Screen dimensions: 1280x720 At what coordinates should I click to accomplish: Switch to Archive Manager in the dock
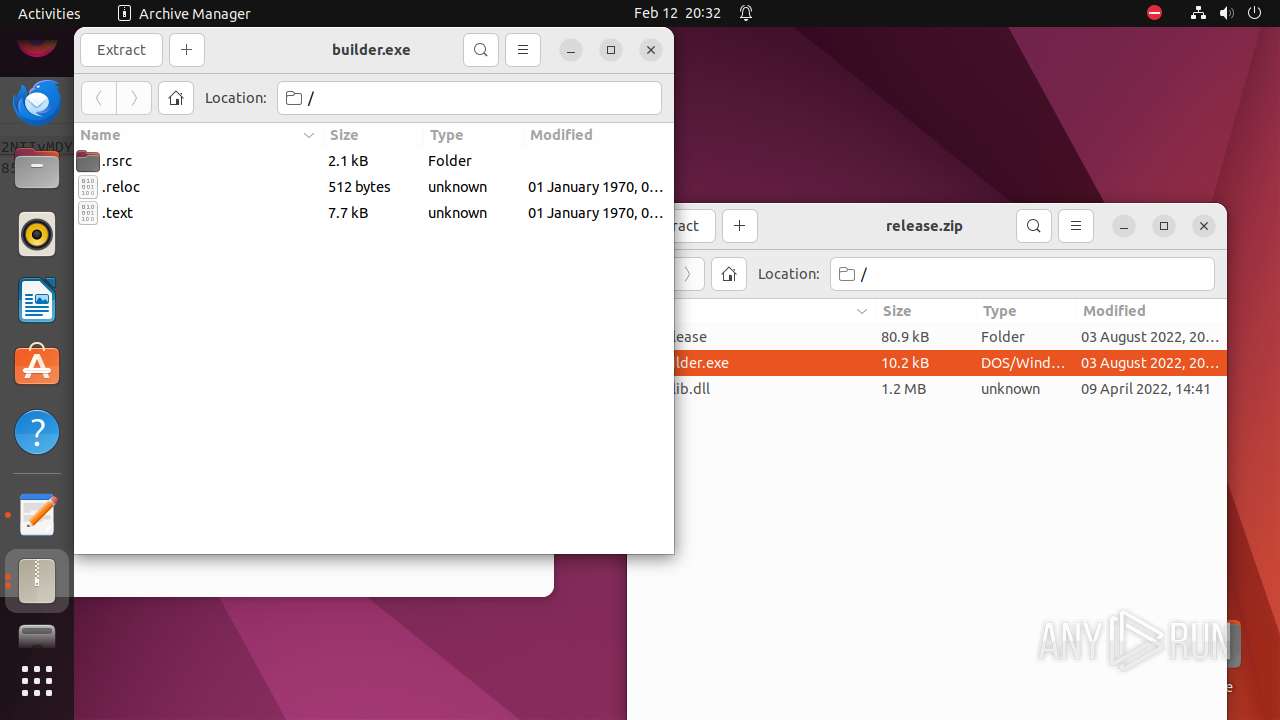37,580
